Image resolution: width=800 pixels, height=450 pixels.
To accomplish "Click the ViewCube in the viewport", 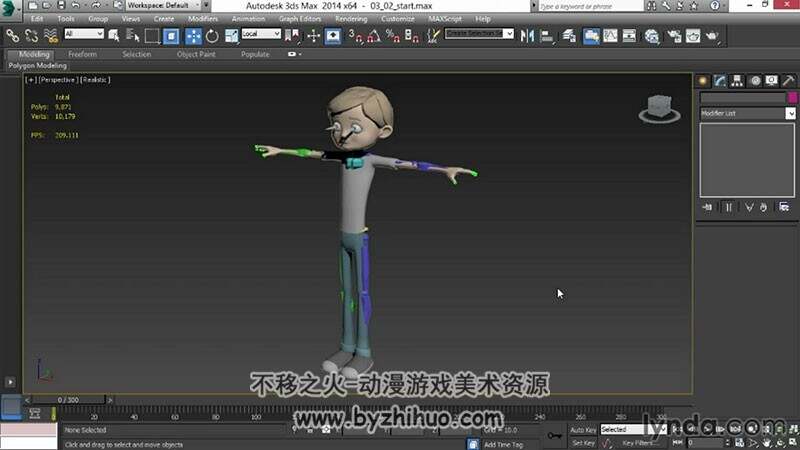I will click(x=660, y=108).
